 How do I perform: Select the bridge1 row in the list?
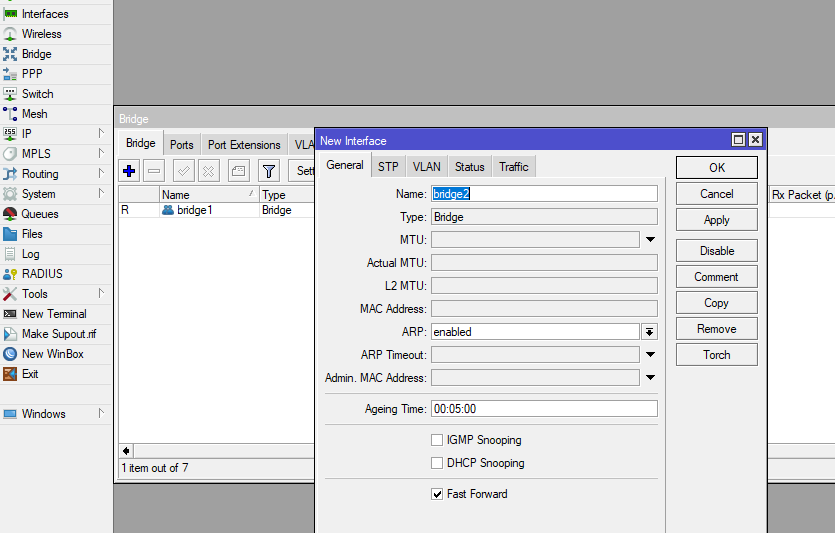[x=217, y=210]
